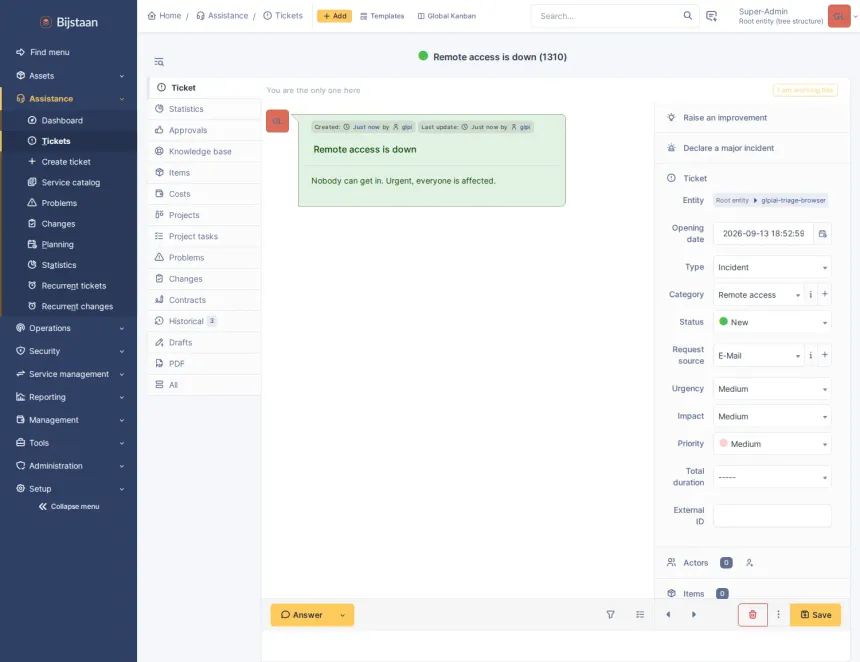860x662 pixels.
Task: Open Status dropdown showing New
Action: click(772, 322)
